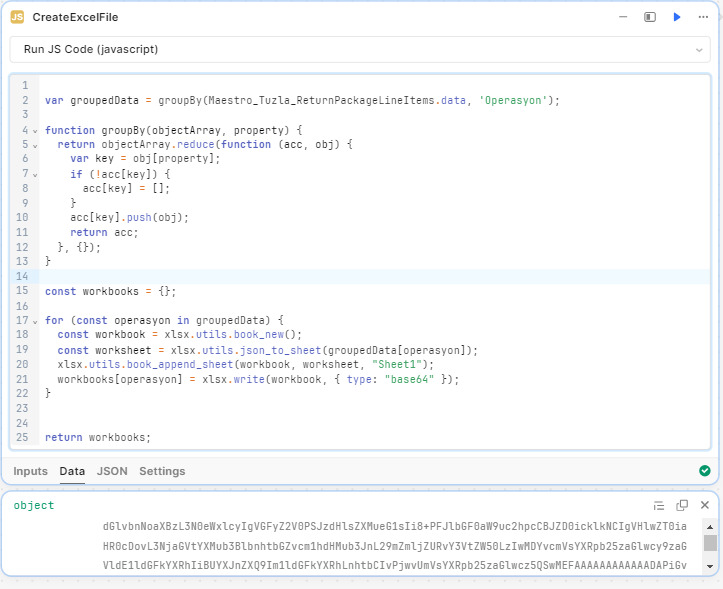Screen dimensions: 723x589
Task: Click the "Sheet1" string on line 20
Action: pyautogui.click(x=397, y=364)
